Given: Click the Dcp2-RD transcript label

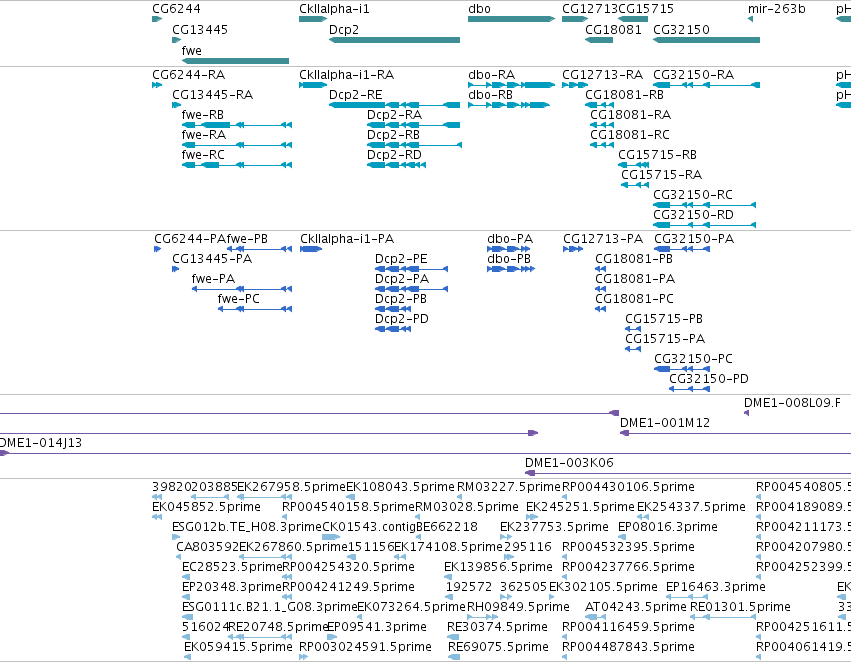Looking at the screenshot, I should (x=394, y=155).
